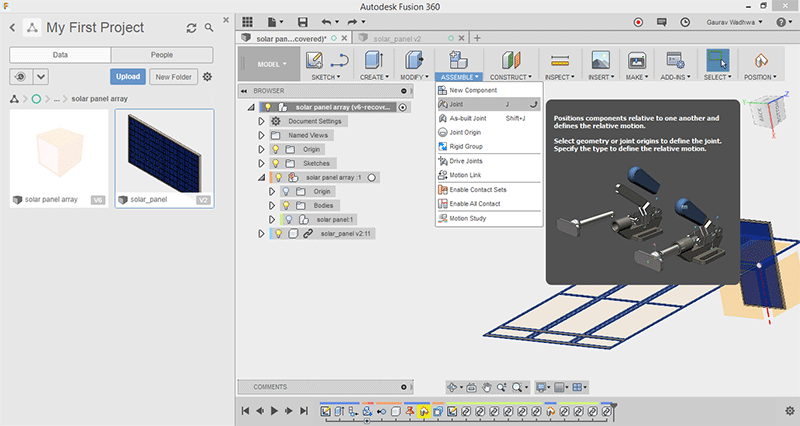Click the Save icon in title toolbar
800x426 pixels.
303,21
